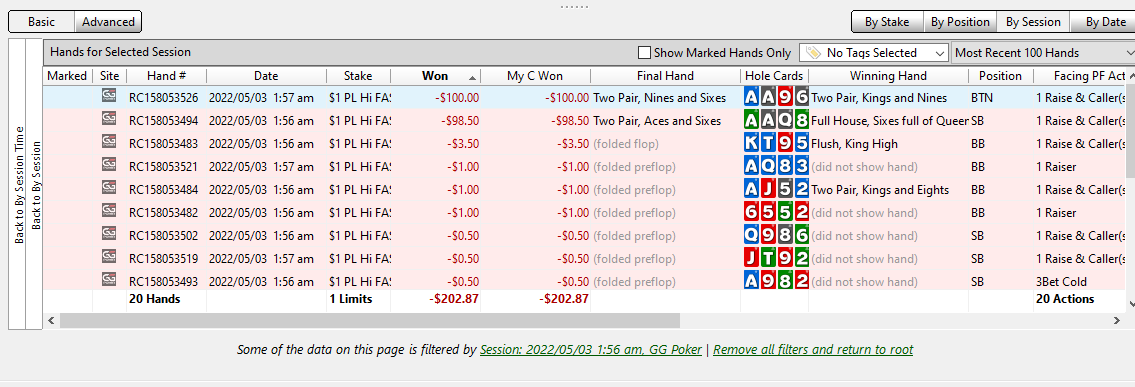The height and width of the screenshot is (387, 1135).
Task: Click Remove all filters and return to root
Action: tap(813, 350)
